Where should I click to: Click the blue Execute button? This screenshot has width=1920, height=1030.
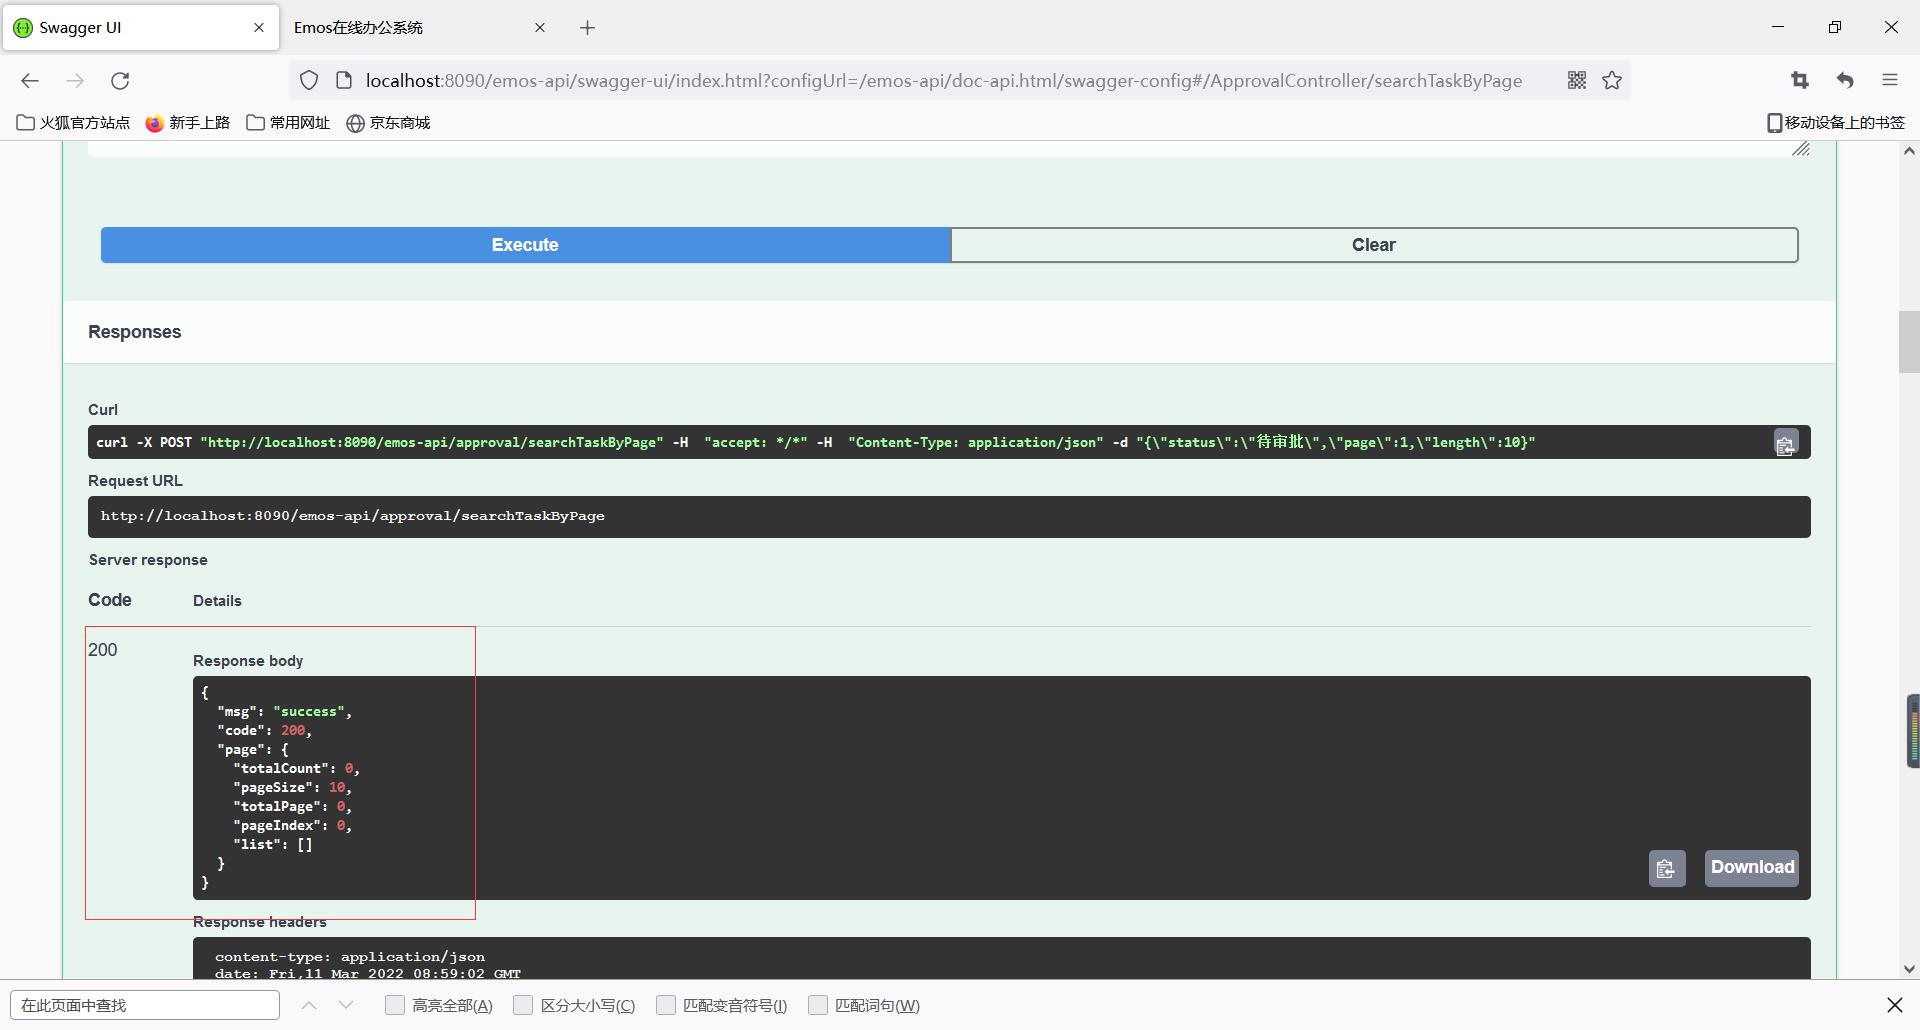[525, 245]
